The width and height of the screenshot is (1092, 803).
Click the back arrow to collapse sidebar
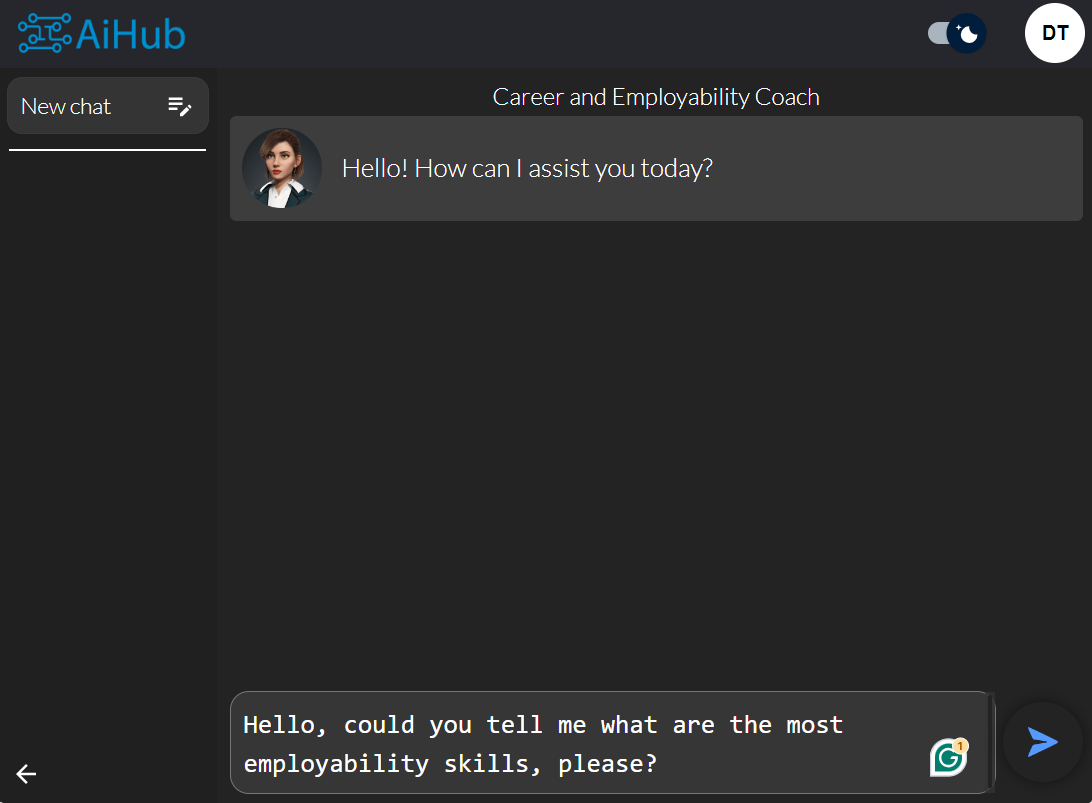[25, 773]
